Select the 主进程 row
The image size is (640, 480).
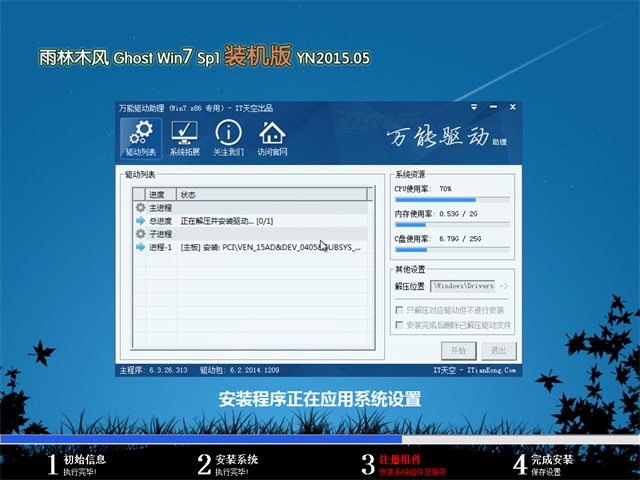(251, 207)
